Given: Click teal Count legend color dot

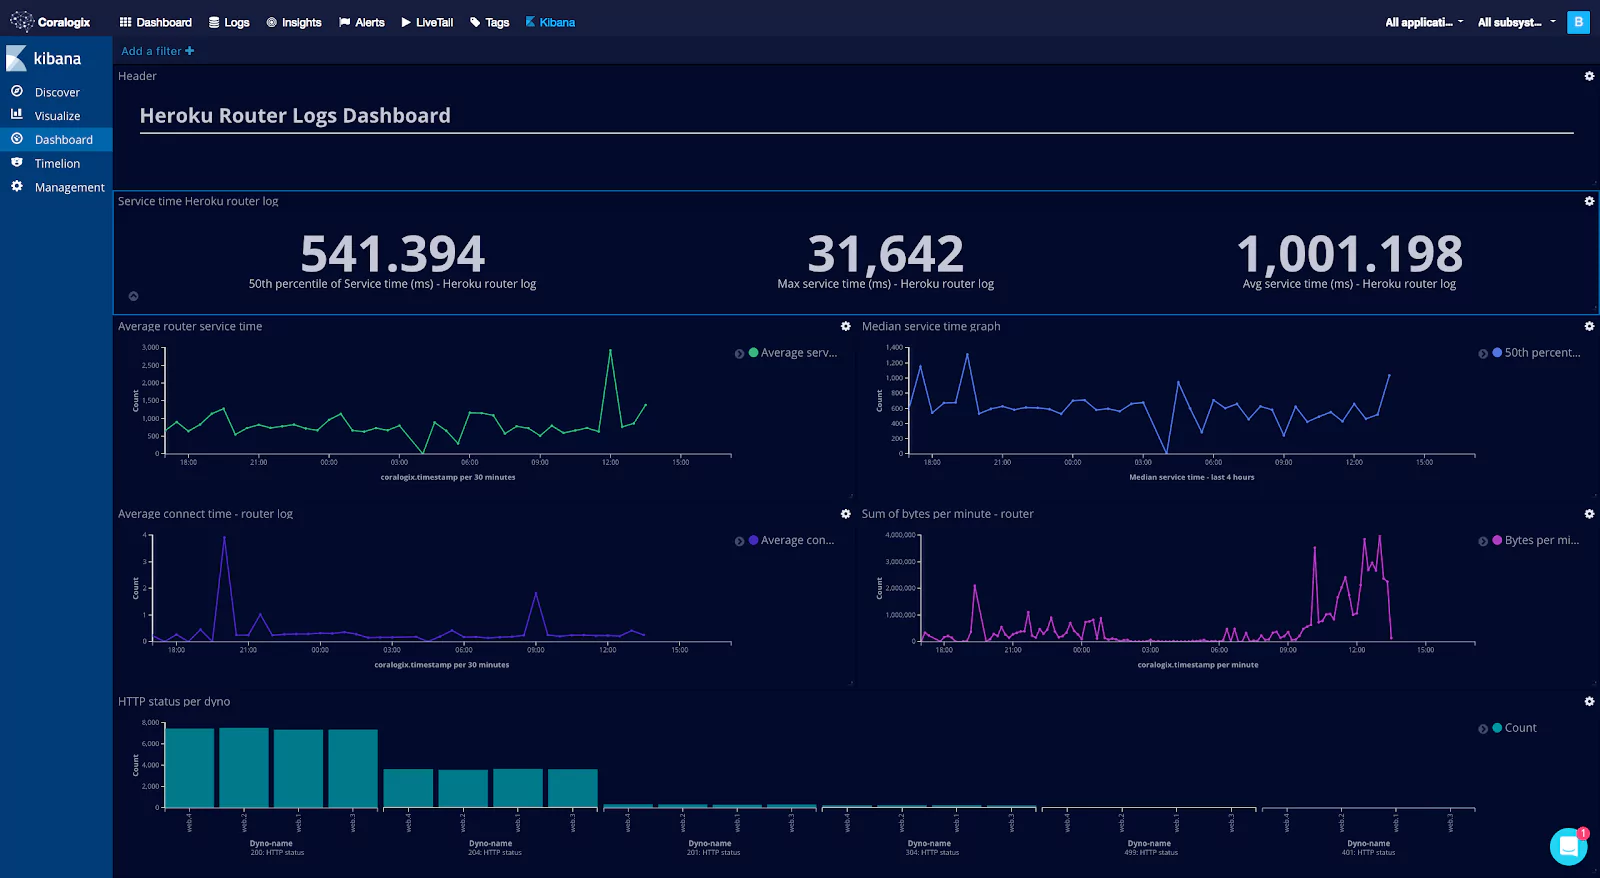Looking at the screenshot, I should 1497,727.
